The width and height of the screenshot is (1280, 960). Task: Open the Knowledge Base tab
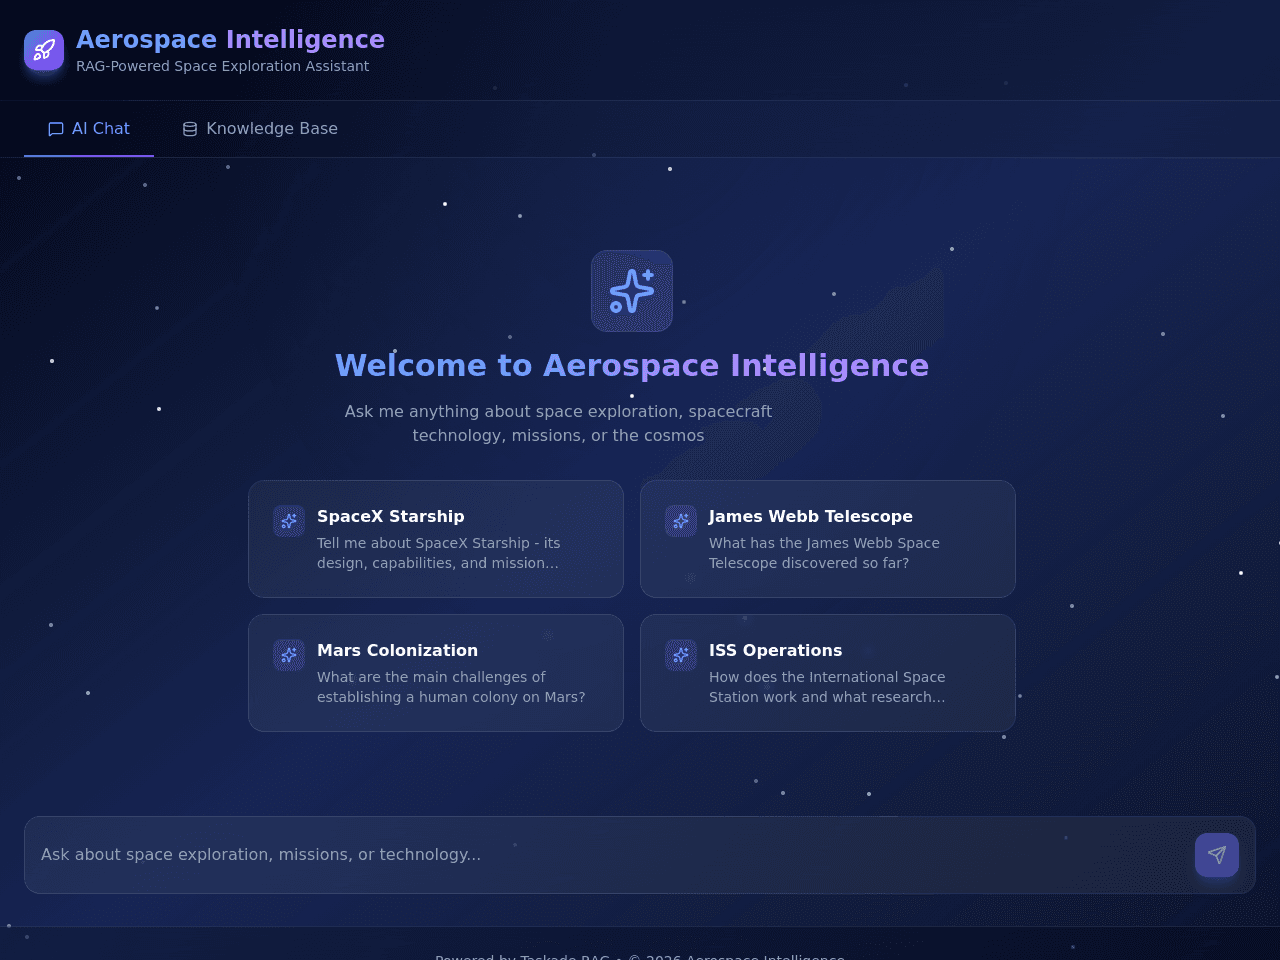click(x=260, y=129)
